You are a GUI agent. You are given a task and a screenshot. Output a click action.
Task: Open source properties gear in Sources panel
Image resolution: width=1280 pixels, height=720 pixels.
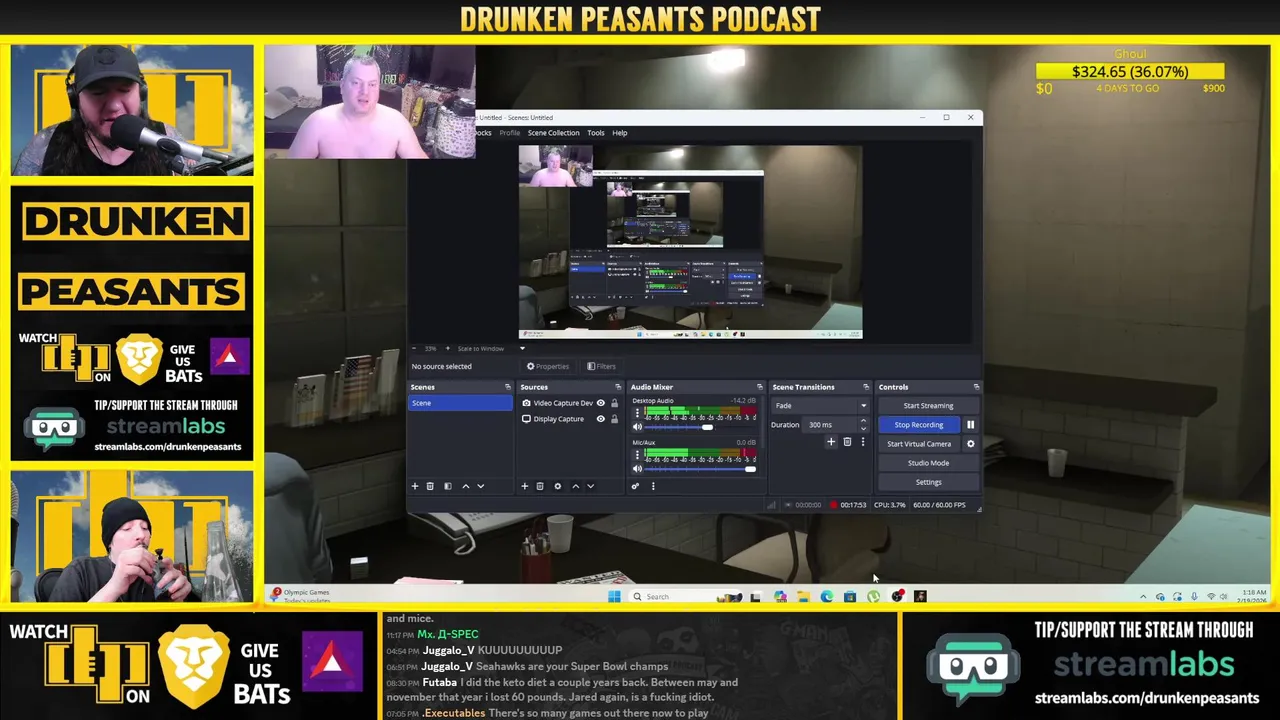(x=558, y=486)
